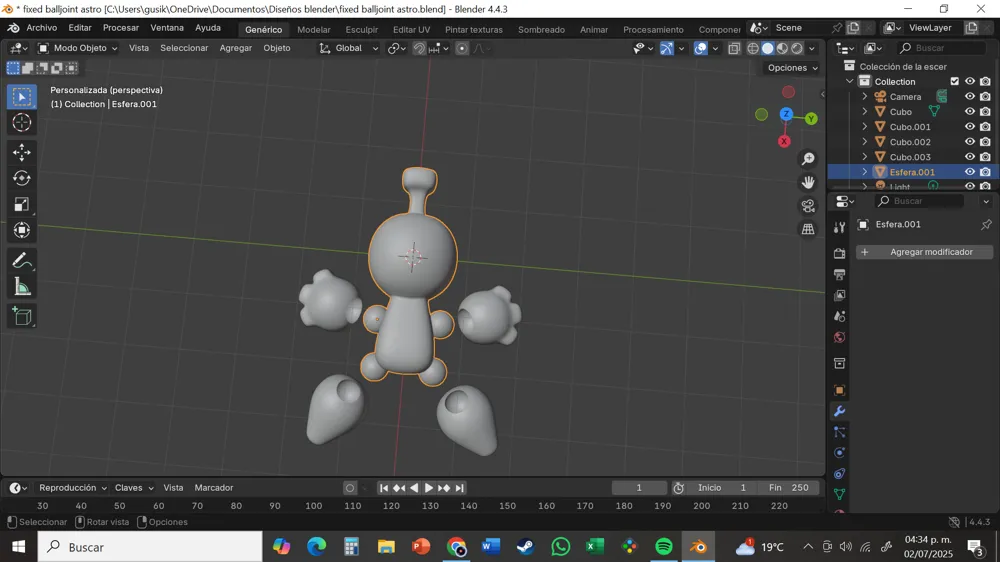Click the current frame field
This screenshot has height=562, width=1000.
[639, 487]
